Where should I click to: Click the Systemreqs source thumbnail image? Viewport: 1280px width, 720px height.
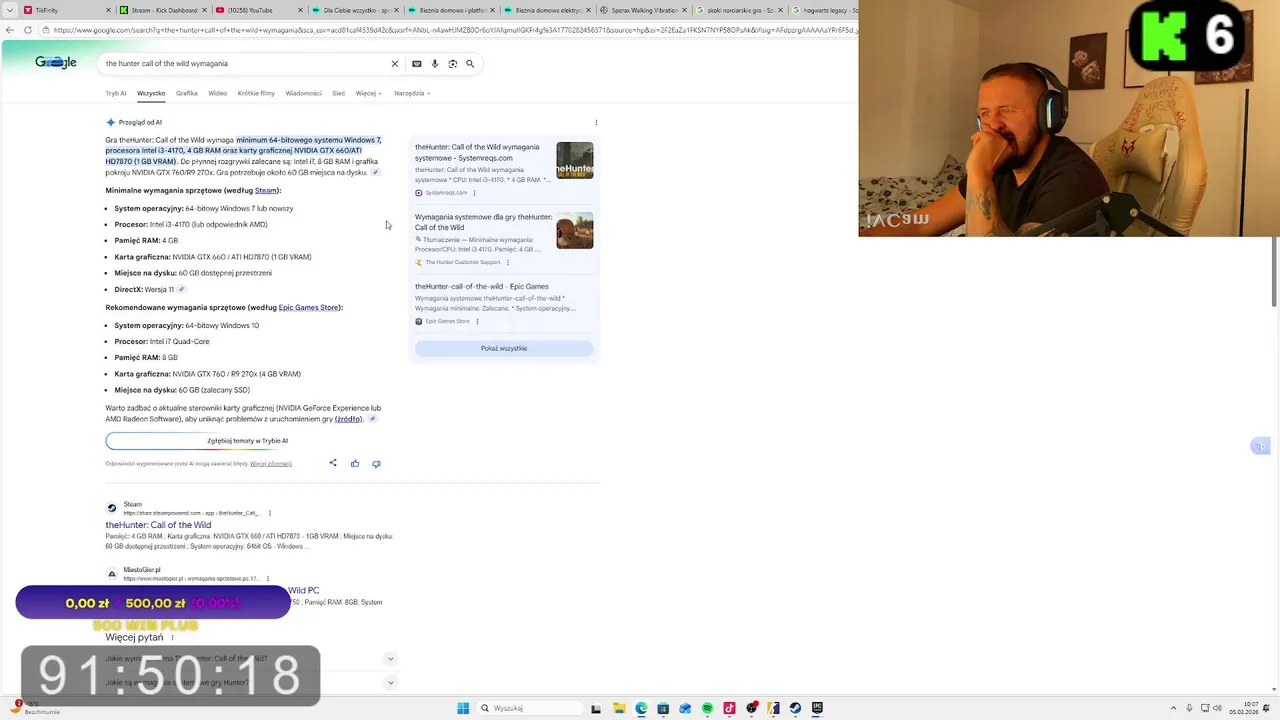click(575, 160)
